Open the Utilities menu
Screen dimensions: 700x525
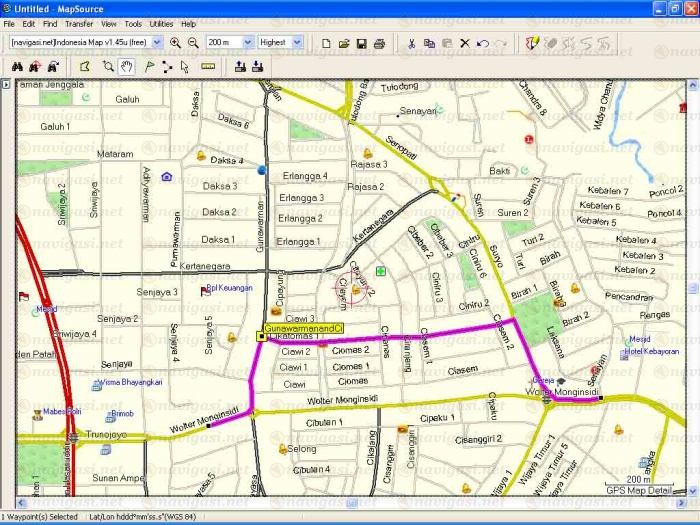(x=161, y=23)
